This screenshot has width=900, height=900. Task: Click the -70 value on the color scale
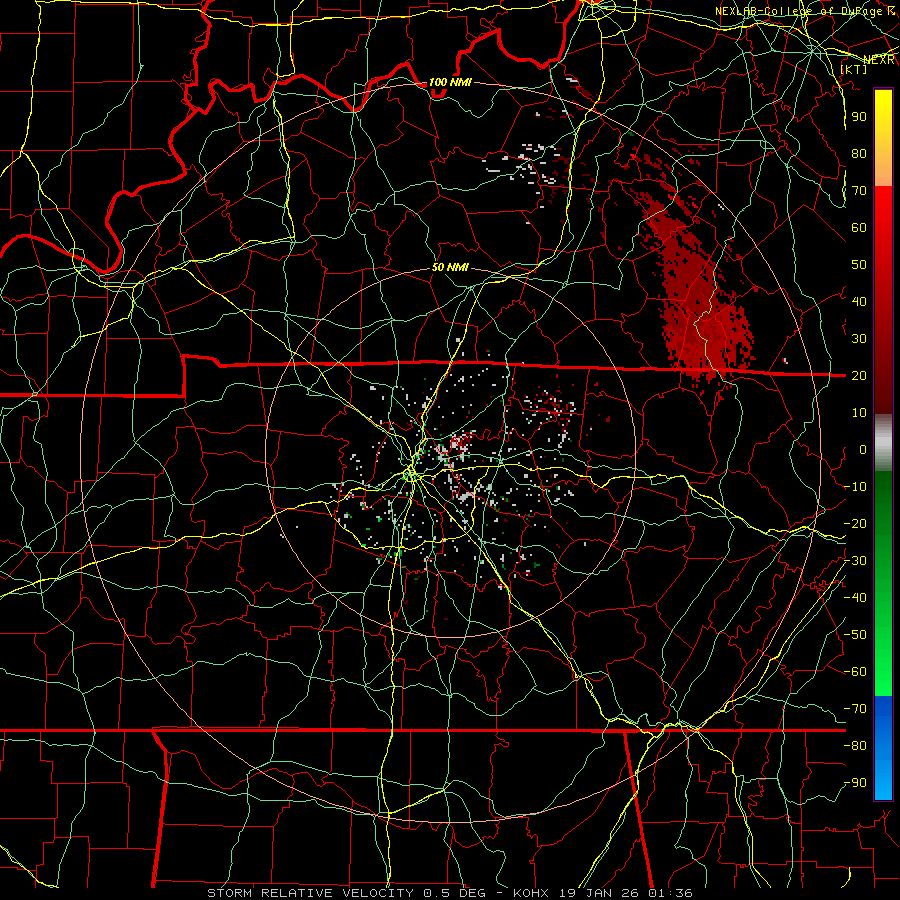point(855,709)
